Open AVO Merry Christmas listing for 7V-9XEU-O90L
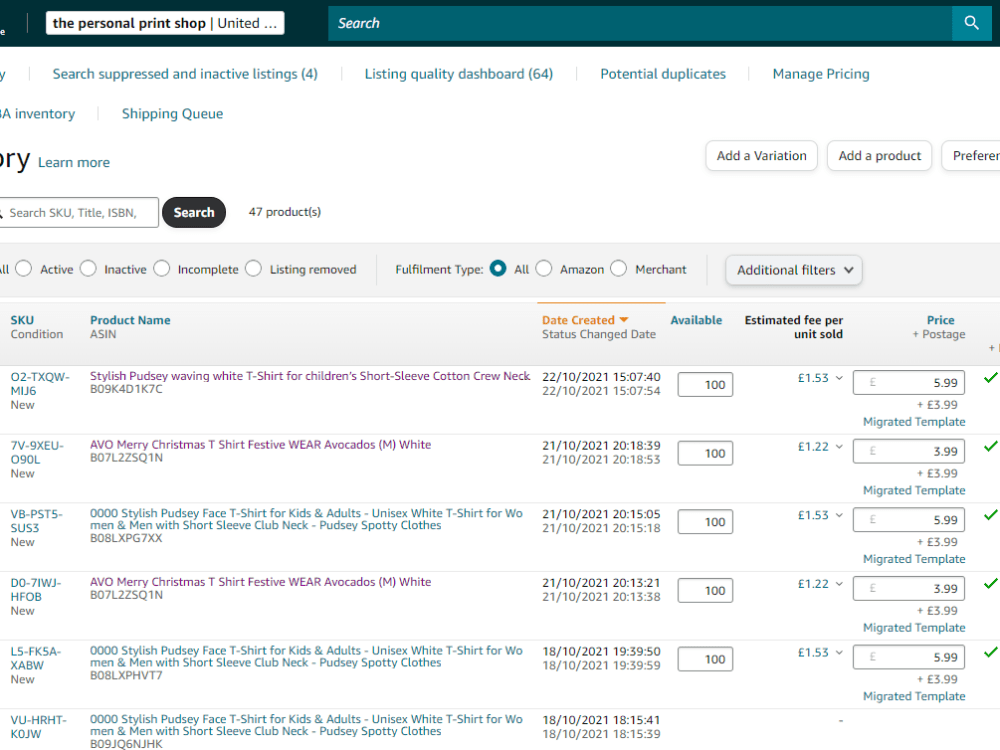The image size is (1000, 750). point(260,445)
